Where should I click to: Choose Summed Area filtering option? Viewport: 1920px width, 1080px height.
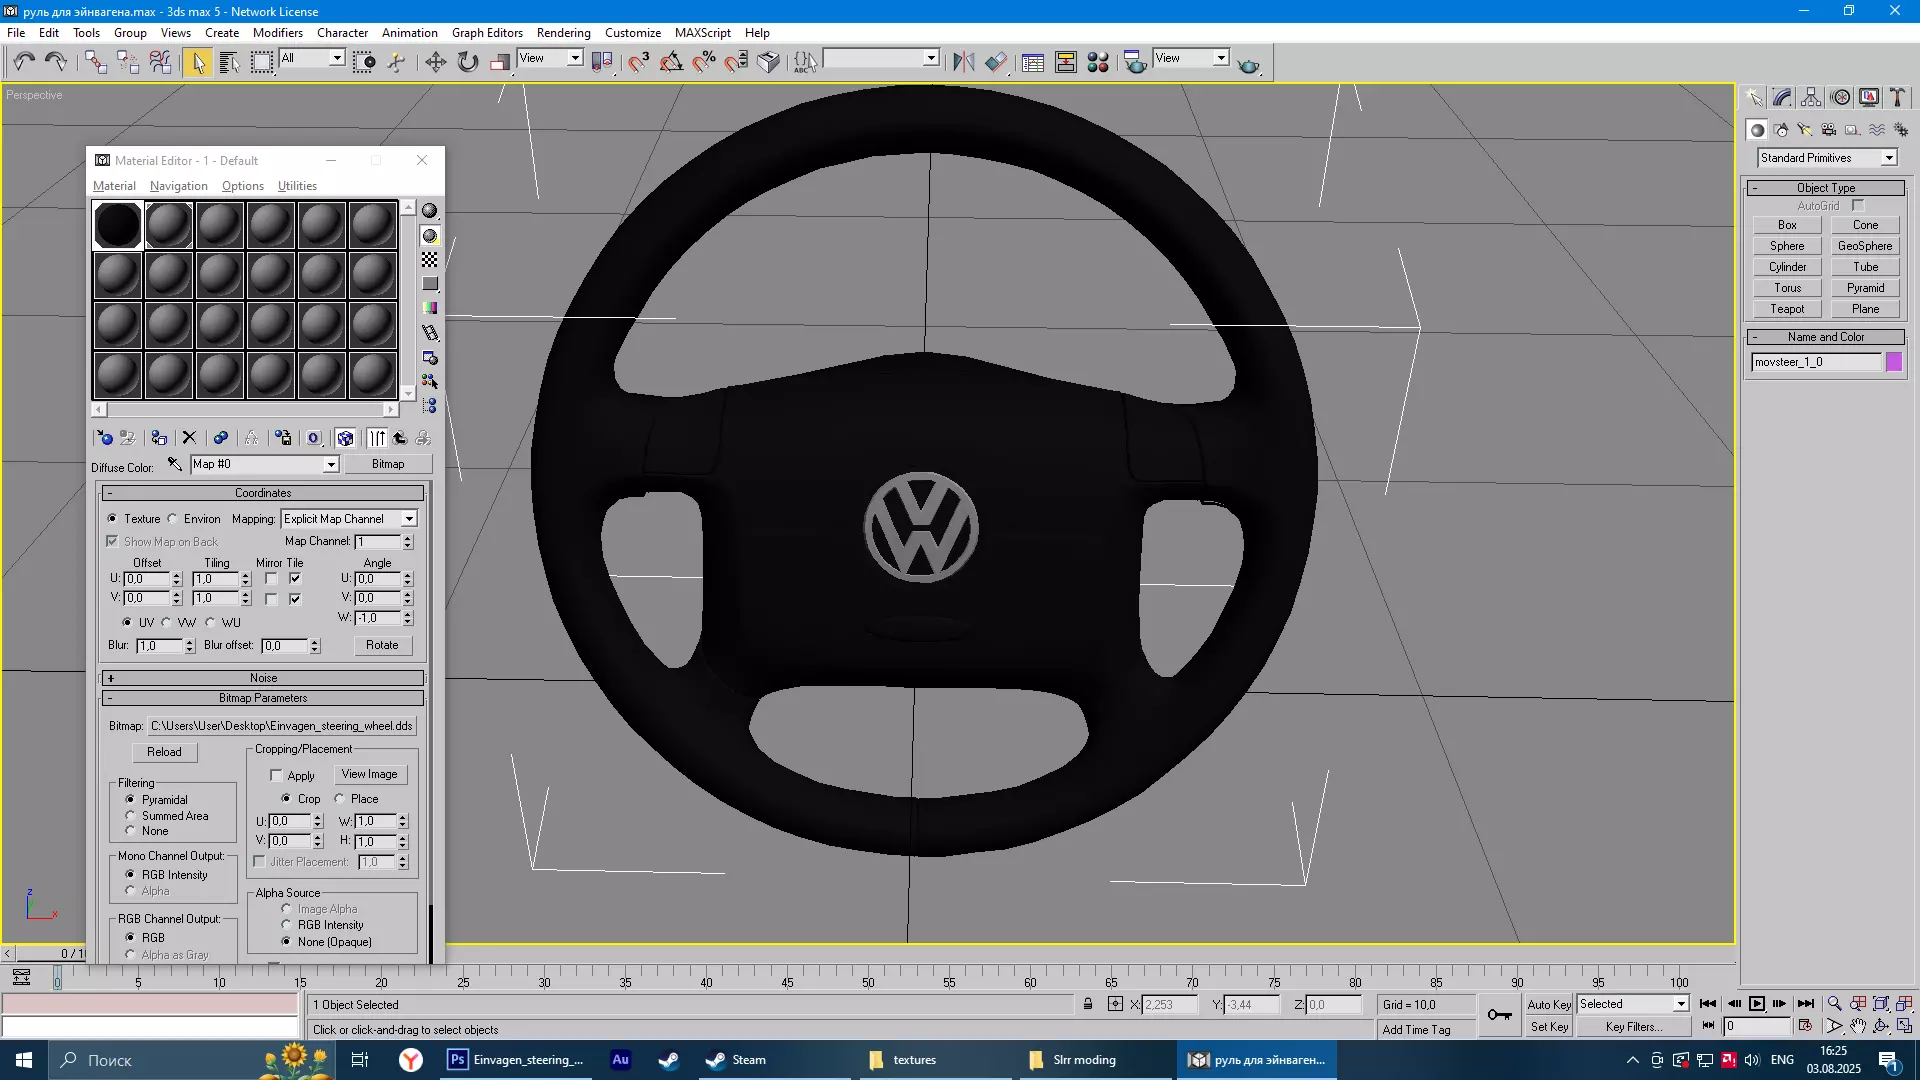coord(130,816)
